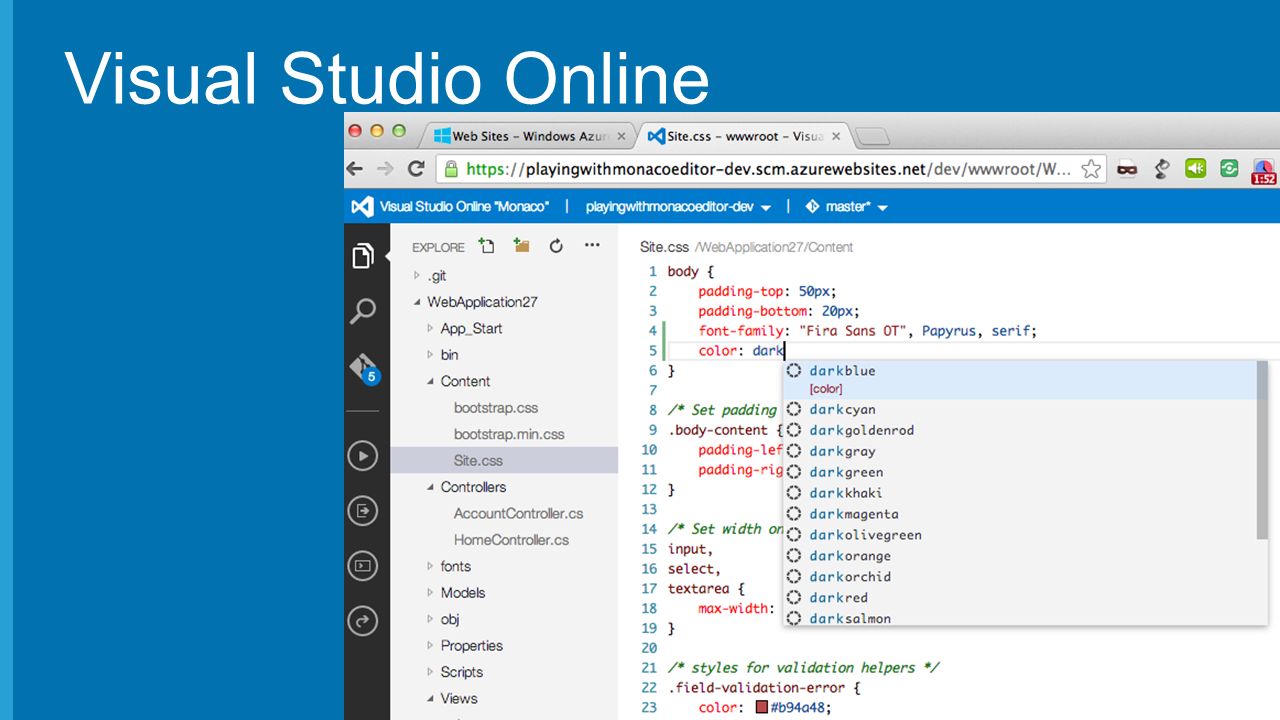Reload the browser page
Viewport: 1280px width, 720px height.
pyautogui.click(x=416, y=169)
